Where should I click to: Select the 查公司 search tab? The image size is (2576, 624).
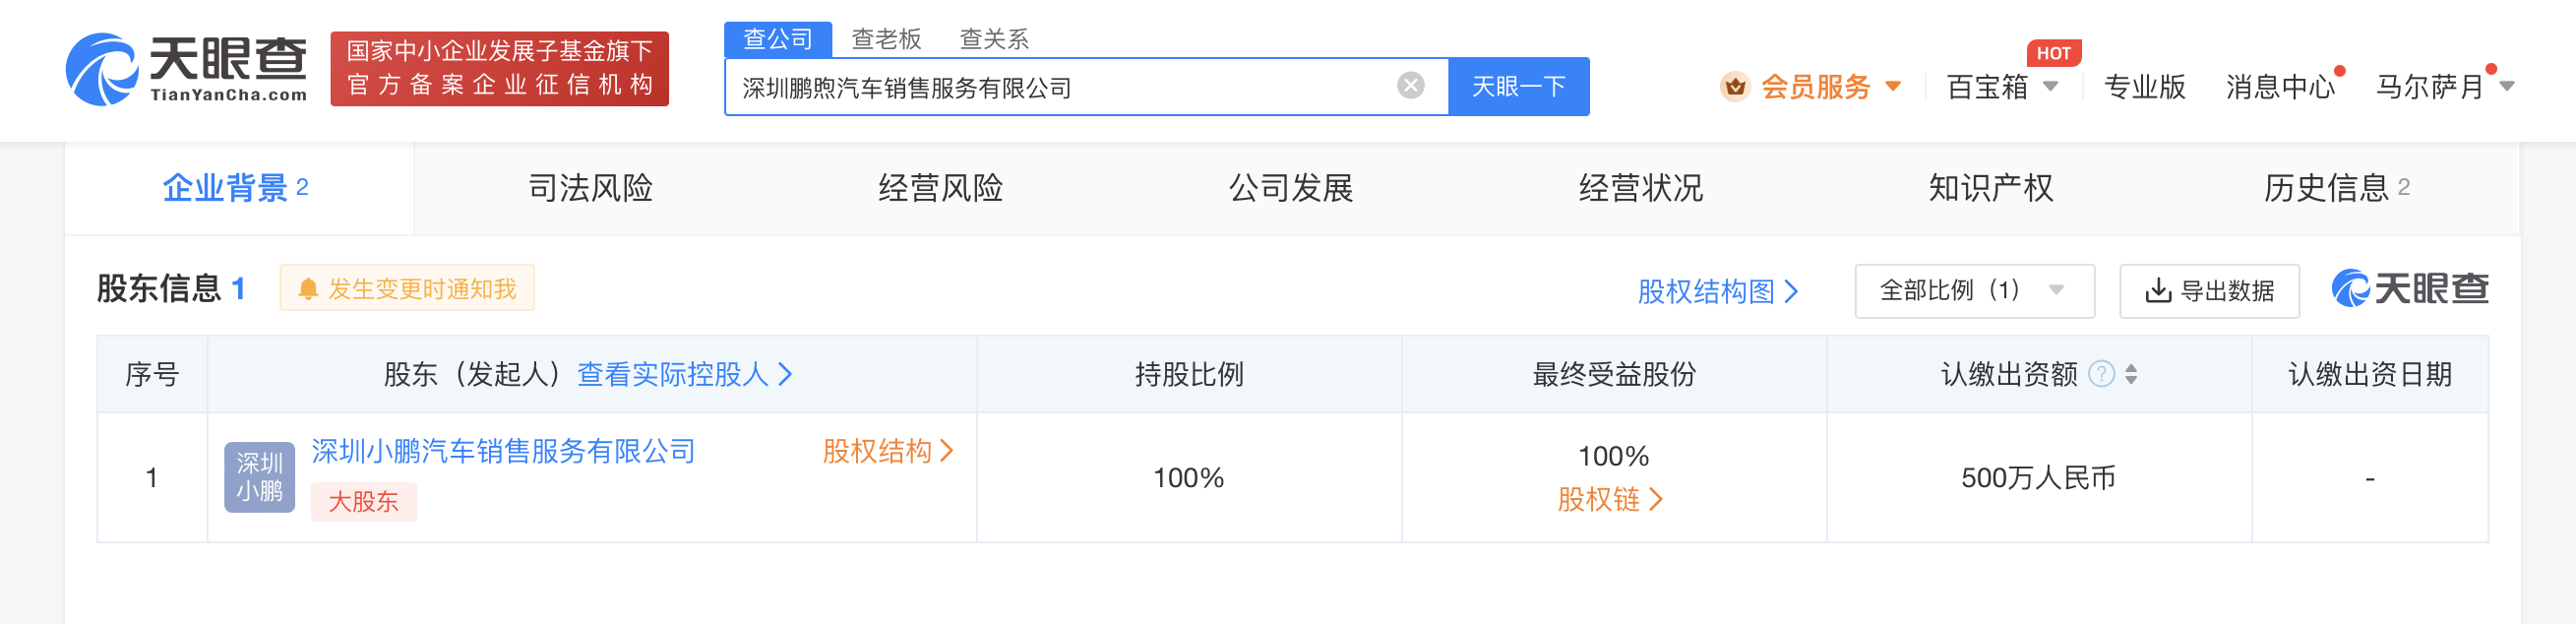[778, 39]
